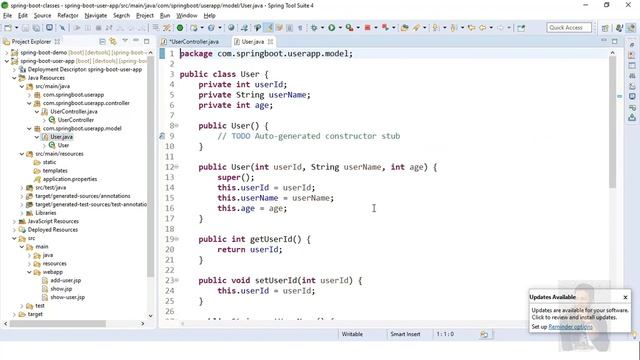Click the Previous Annotation icon
Image resolution: width=640 pixels, height=360 pixels.
(x=453, y=28)
